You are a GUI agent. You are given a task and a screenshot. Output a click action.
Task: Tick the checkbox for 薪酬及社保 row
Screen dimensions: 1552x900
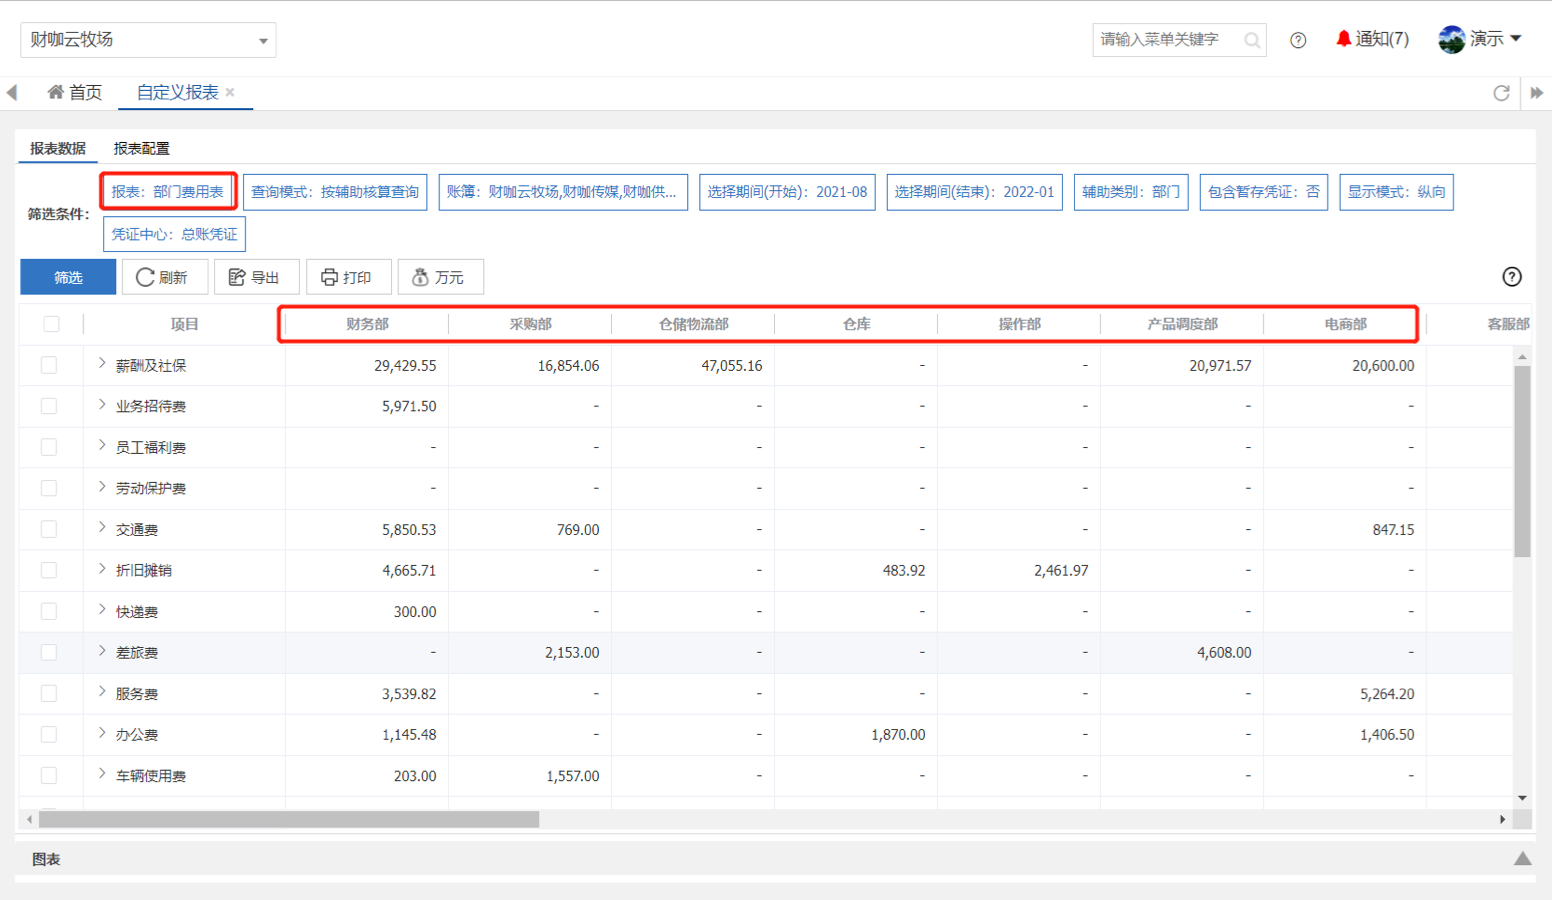pos(49,366)
